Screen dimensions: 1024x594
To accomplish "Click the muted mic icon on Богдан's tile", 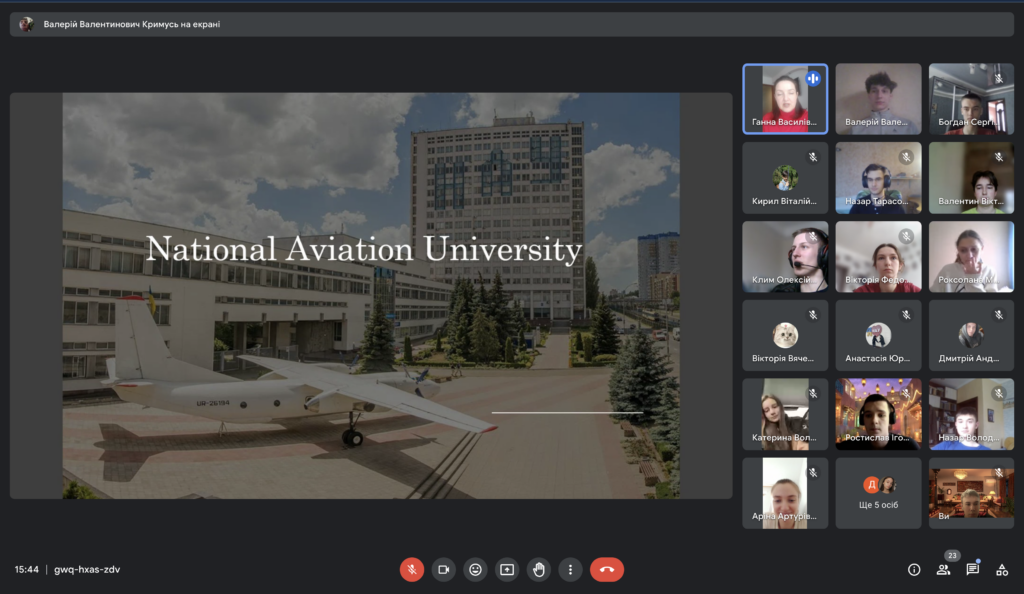I will [998, 78].
